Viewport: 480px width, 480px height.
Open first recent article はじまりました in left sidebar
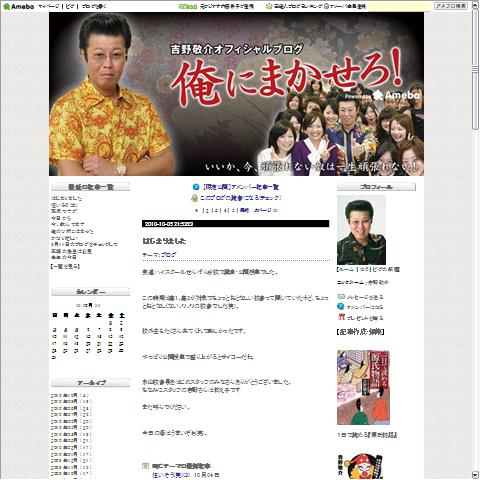click(66, 198)
